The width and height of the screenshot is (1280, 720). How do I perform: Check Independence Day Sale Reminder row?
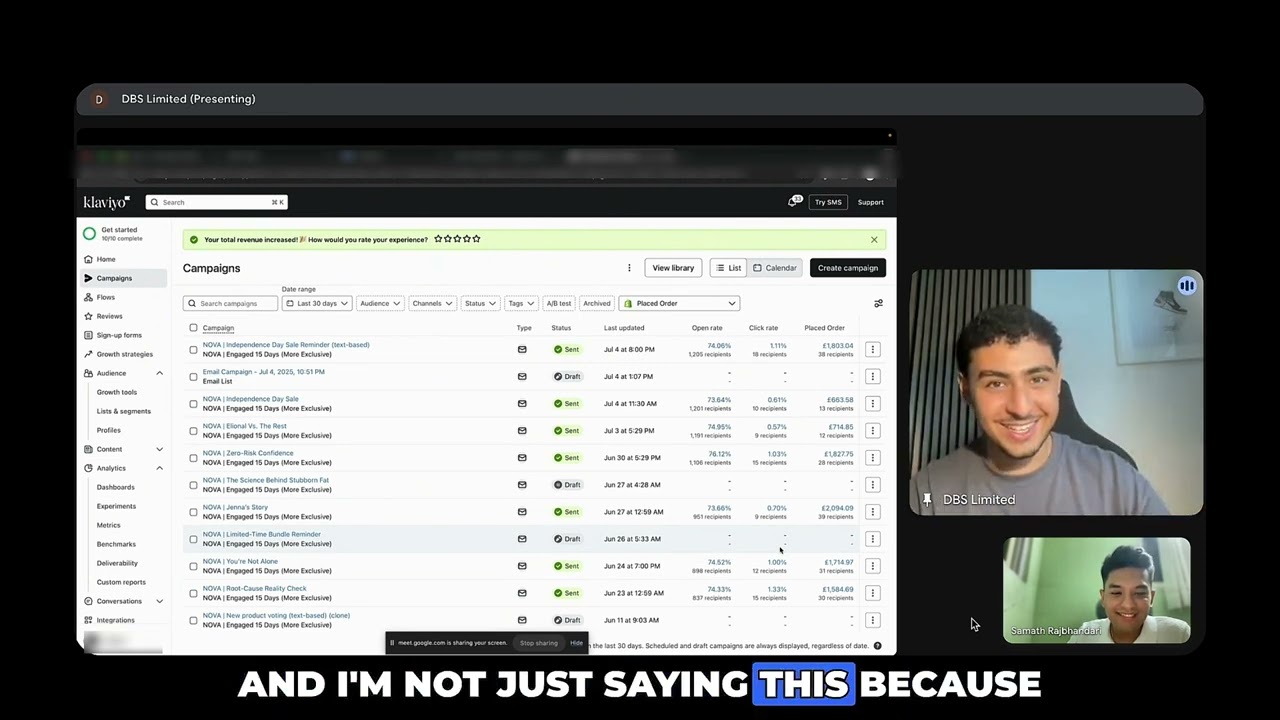[x=193, y=349]
